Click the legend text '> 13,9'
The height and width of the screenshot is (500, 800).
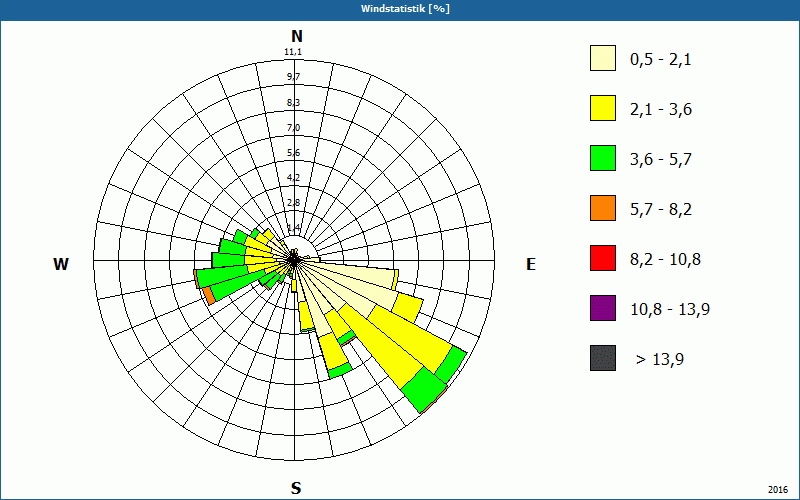coord(660,360)
